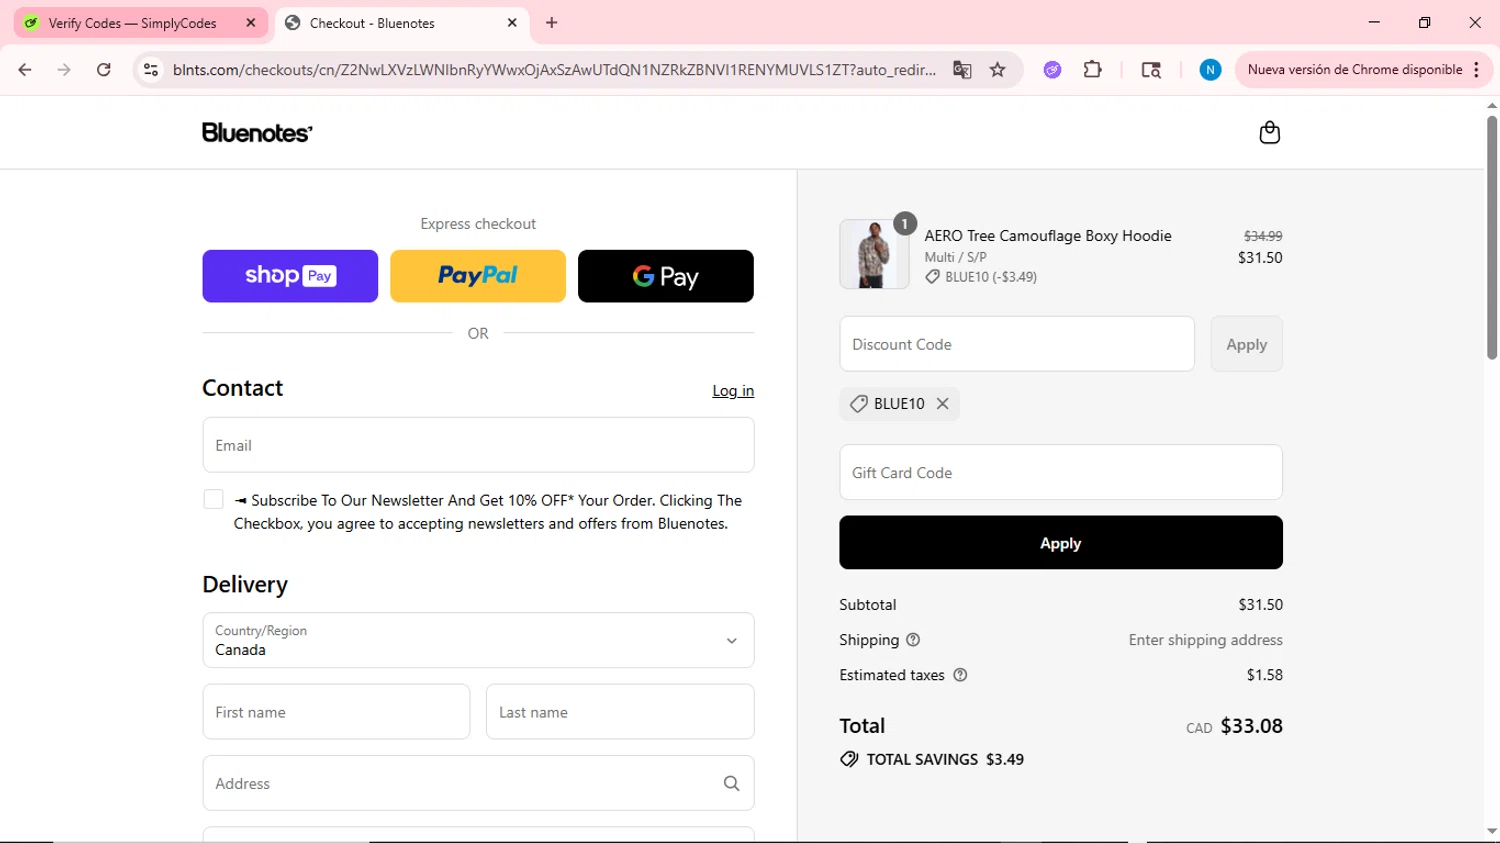Pay with PayPal button
Image resolution: width=1500 pixels, height=843 pixels.
click(478, 276)
